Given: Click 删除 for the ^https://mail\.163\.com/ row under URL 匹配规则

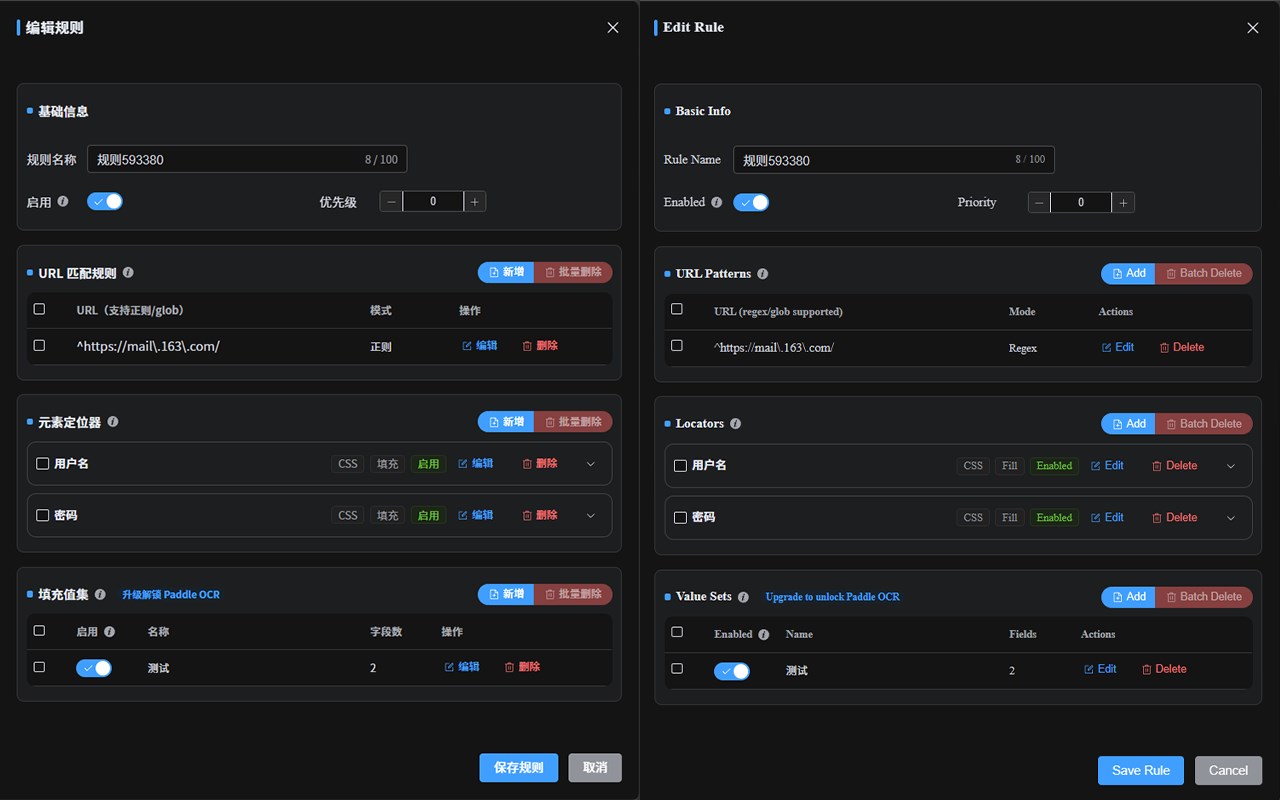Looking at the screenshot, I should pyautogui.click(x=540, y=346).
